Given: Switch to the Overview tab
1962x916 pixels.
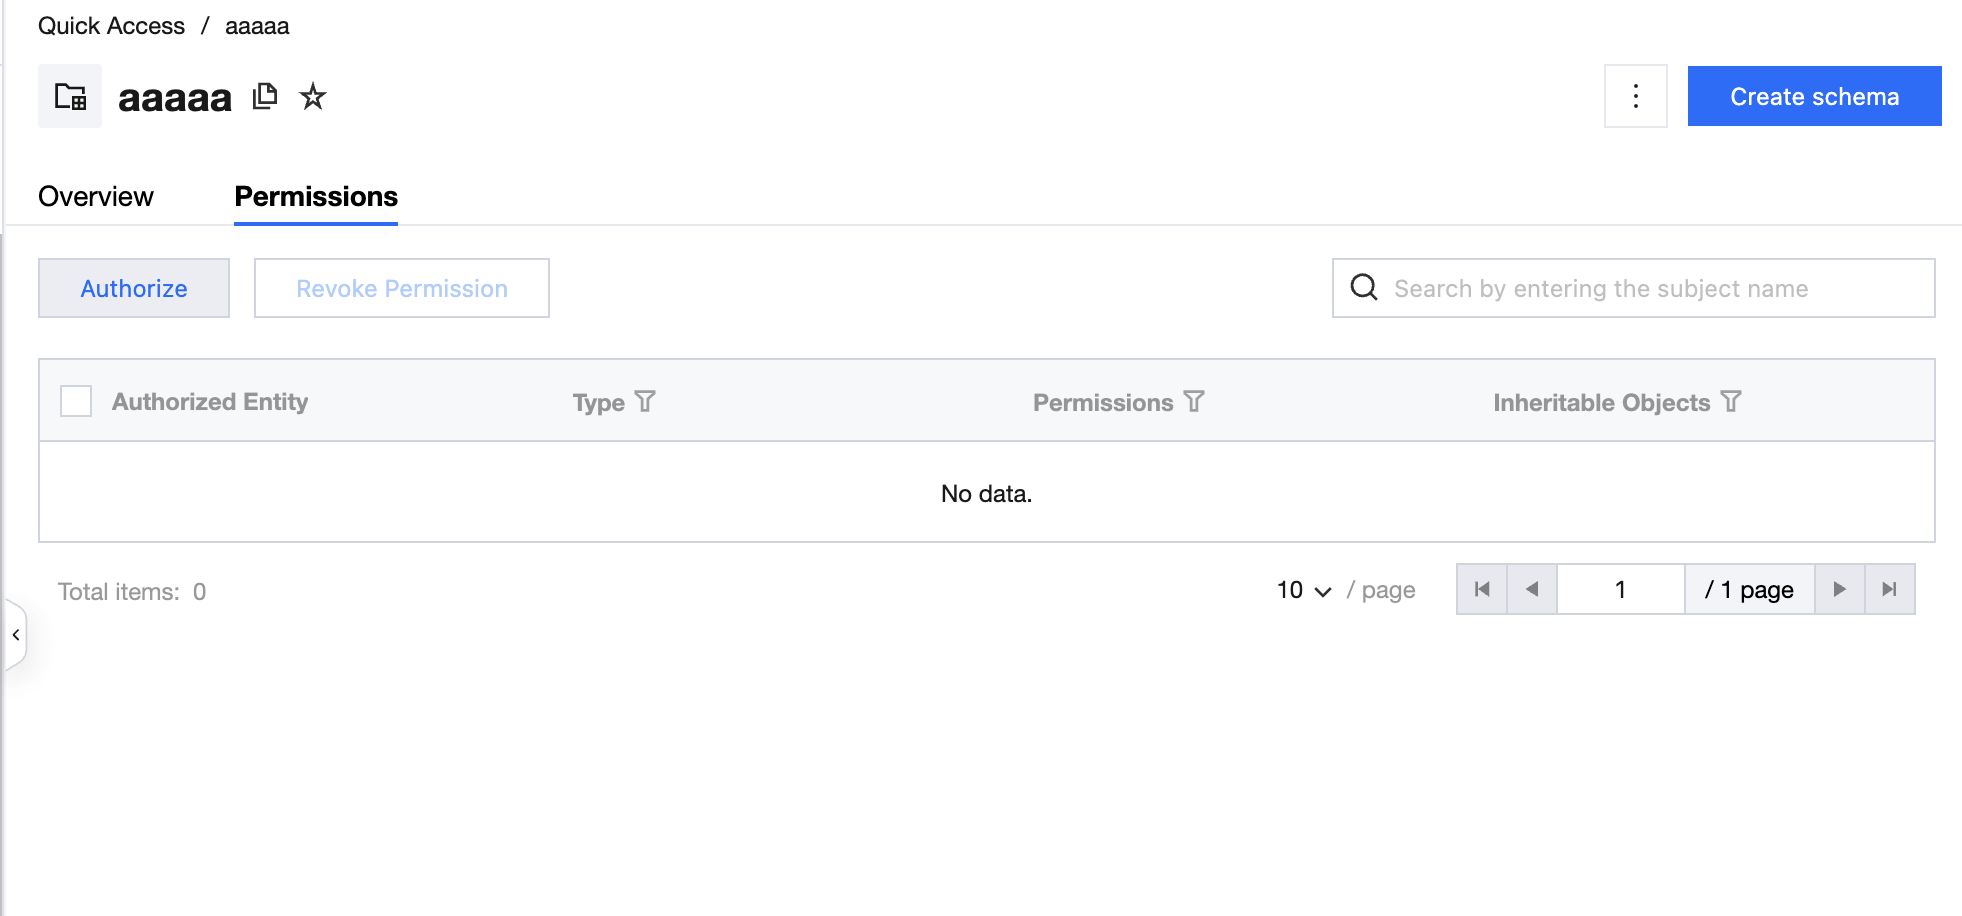Looking at the screenshot, I should click(x=96, y=197).
